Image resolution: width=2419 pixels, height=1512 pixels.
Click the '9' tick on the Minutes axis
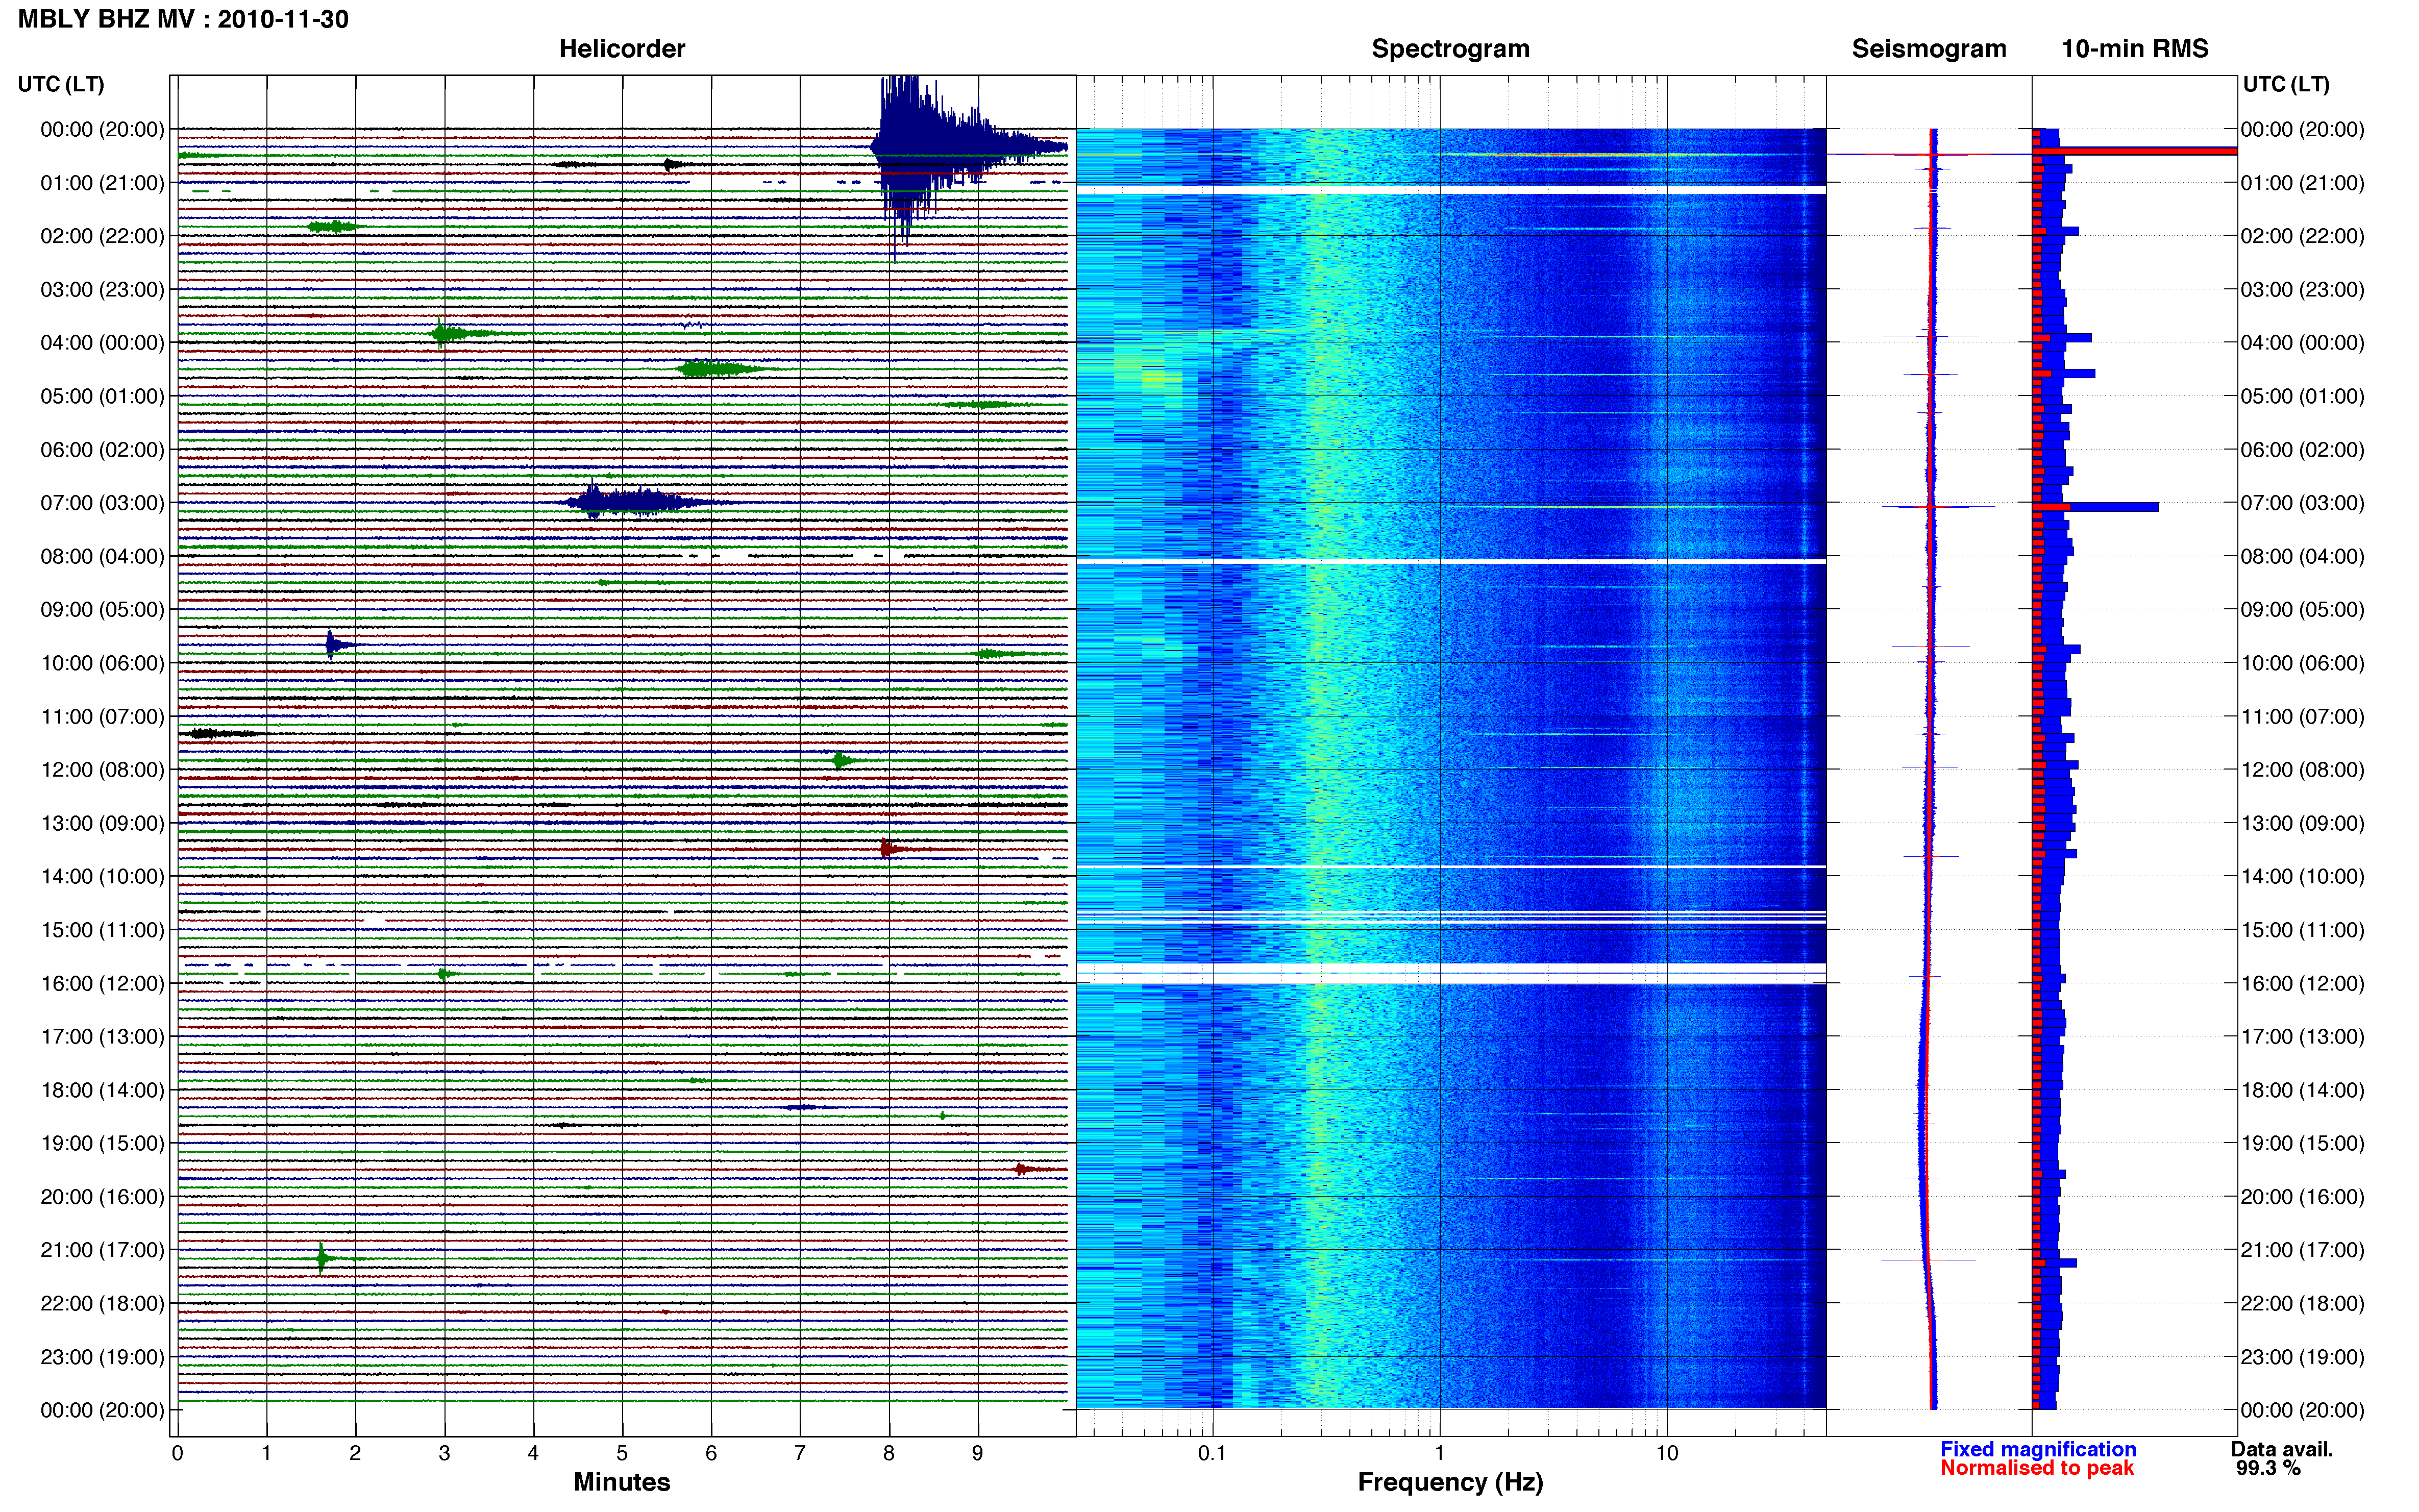click(977, 1453)
